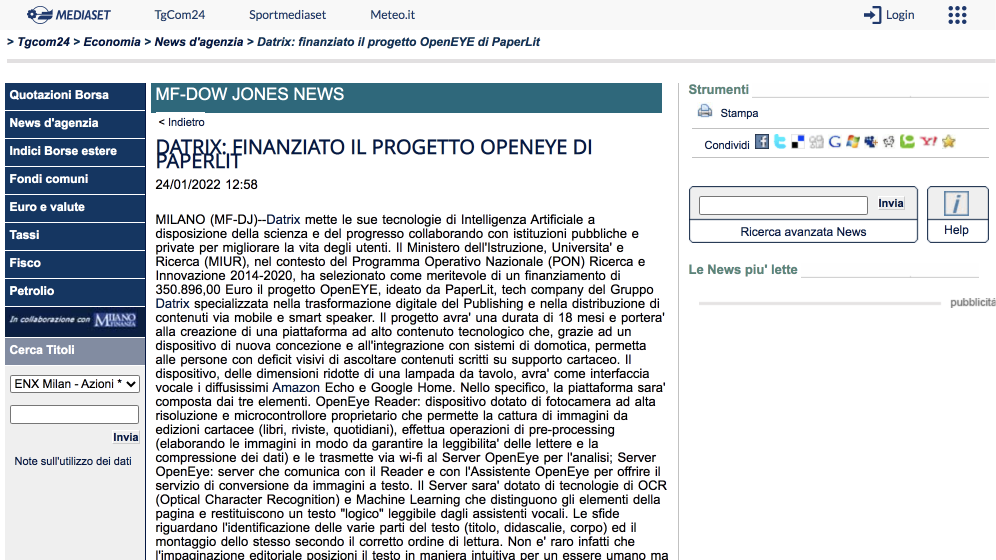Open TgCom24 in the top navigation

(x=180, y=15)
